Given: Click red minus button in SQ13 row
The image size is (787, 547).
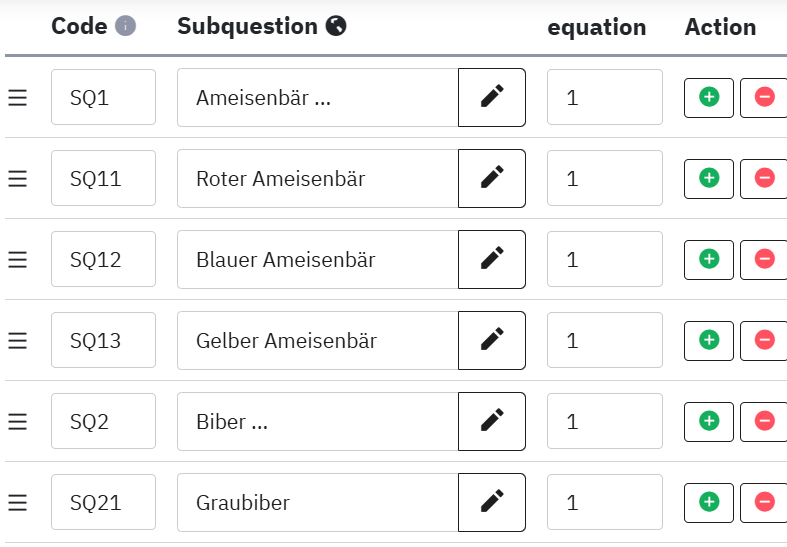Looking at the screenshot, I should click(764, 340).
